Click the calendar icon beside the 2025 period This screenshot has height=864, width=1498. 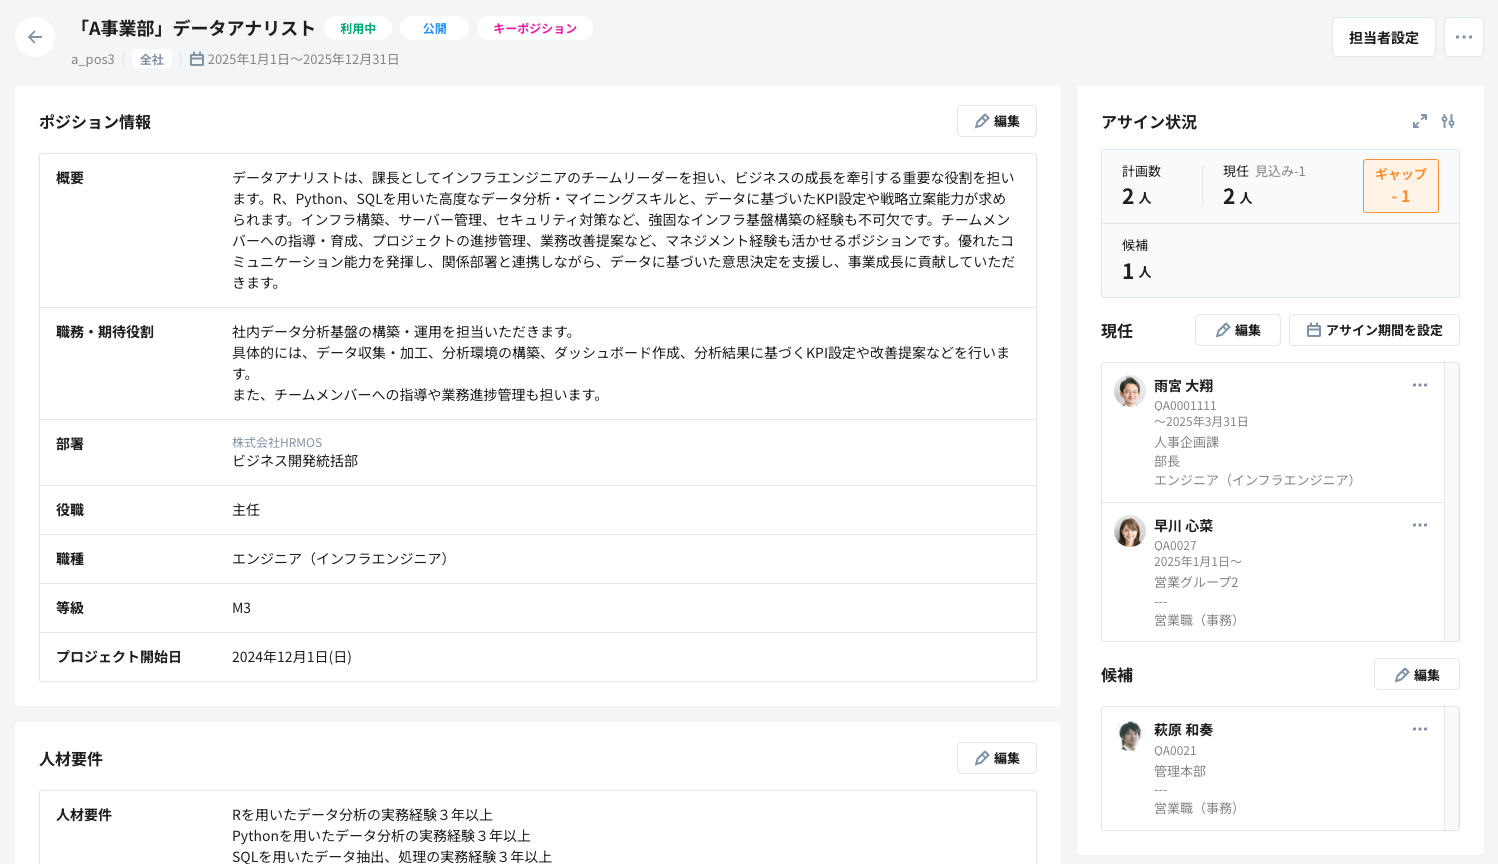[196, 59]
